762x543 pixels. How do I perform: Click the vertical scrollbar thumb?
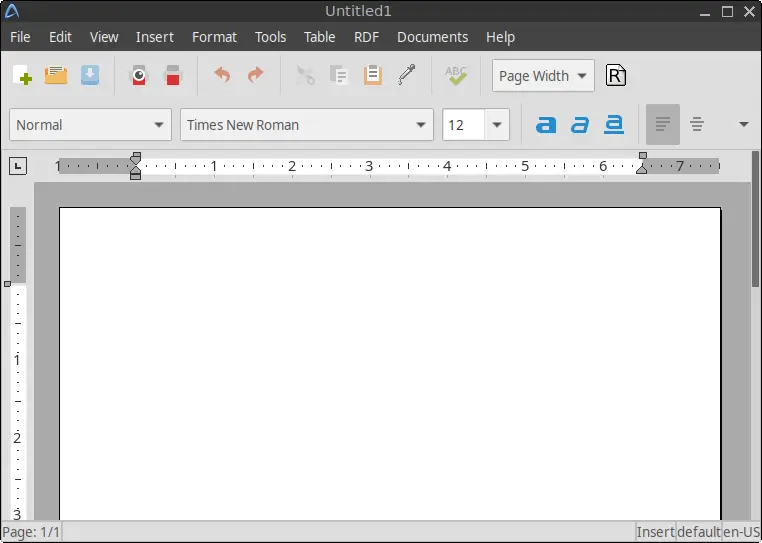(755, 219)
